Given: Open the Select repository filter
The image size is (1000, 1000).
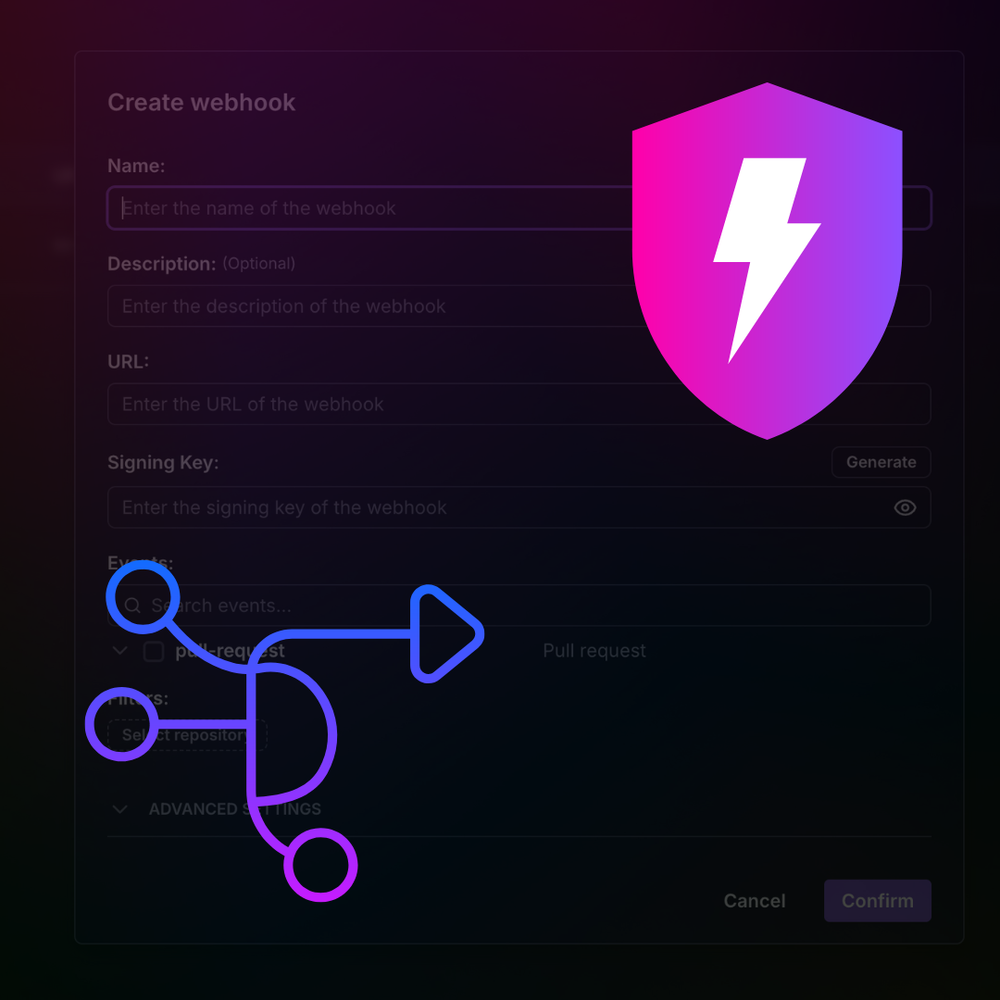Looking at the screenshot, I should pyautogui.click(x=187, y=735).
